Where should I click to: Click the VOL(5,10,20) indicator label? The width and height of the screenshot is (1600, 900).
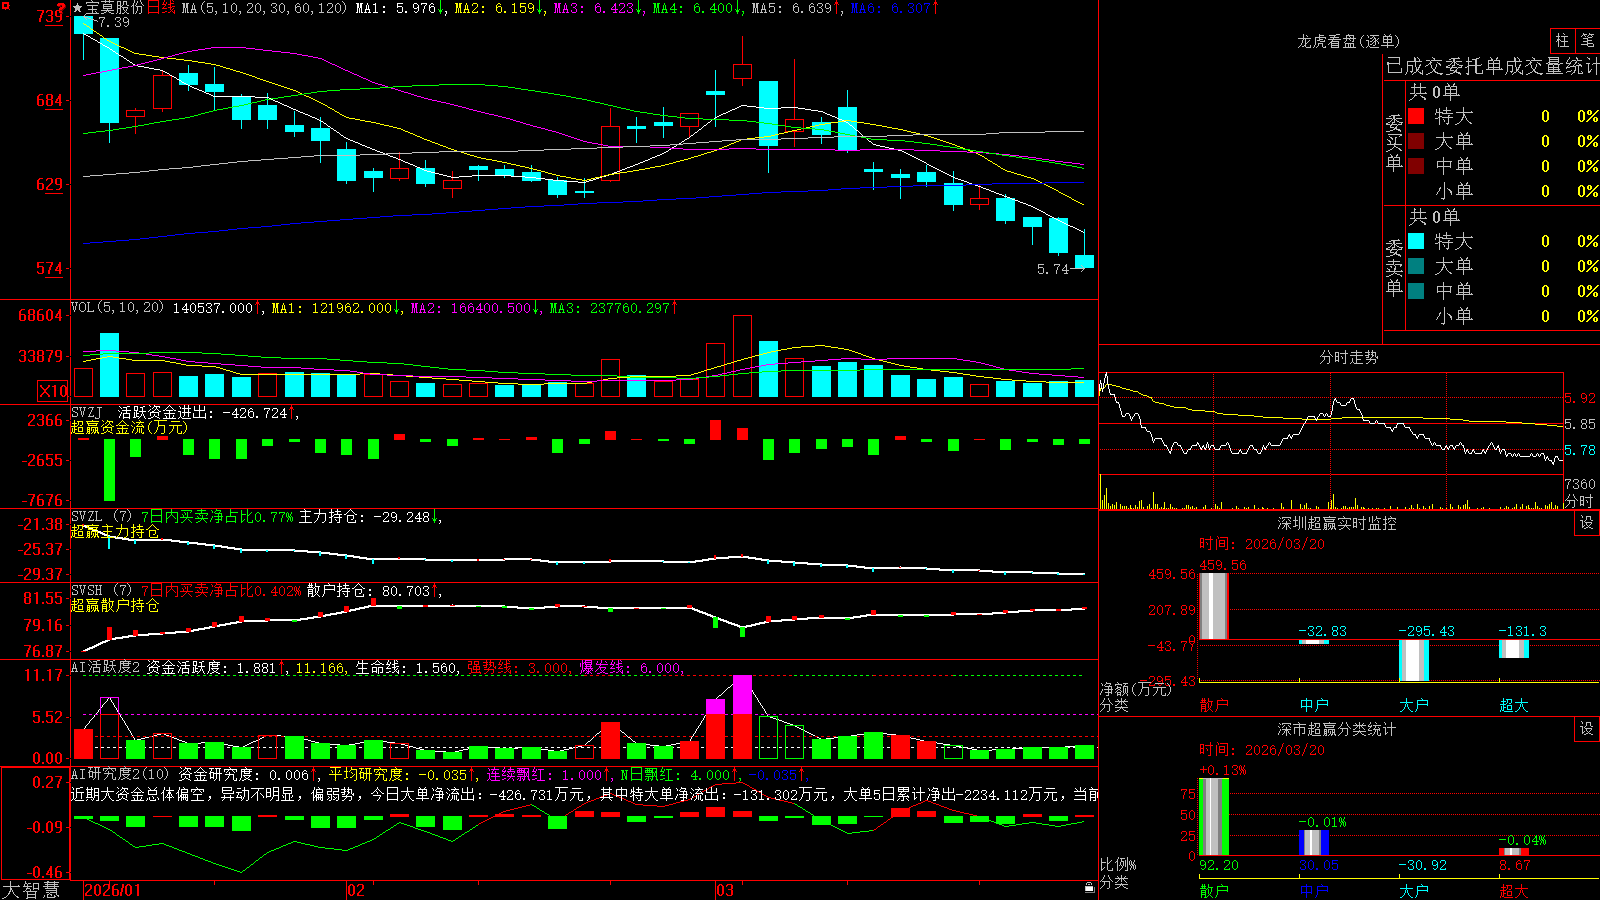pos(117,307)
